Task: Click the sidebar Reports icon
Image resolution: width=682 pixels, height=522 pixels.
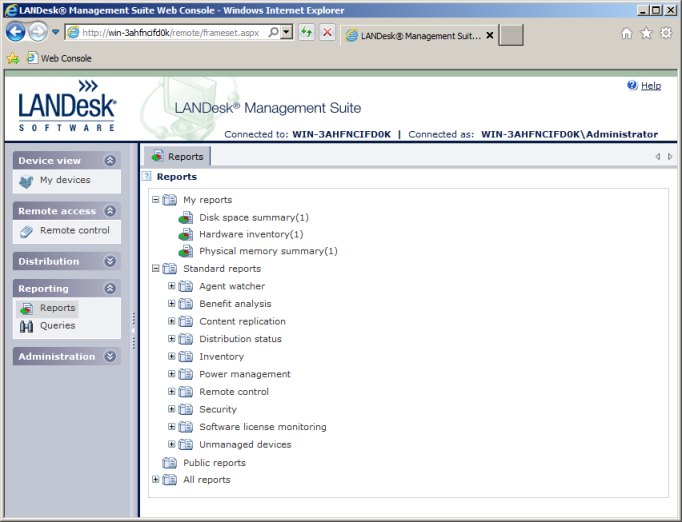Action: 27,309
